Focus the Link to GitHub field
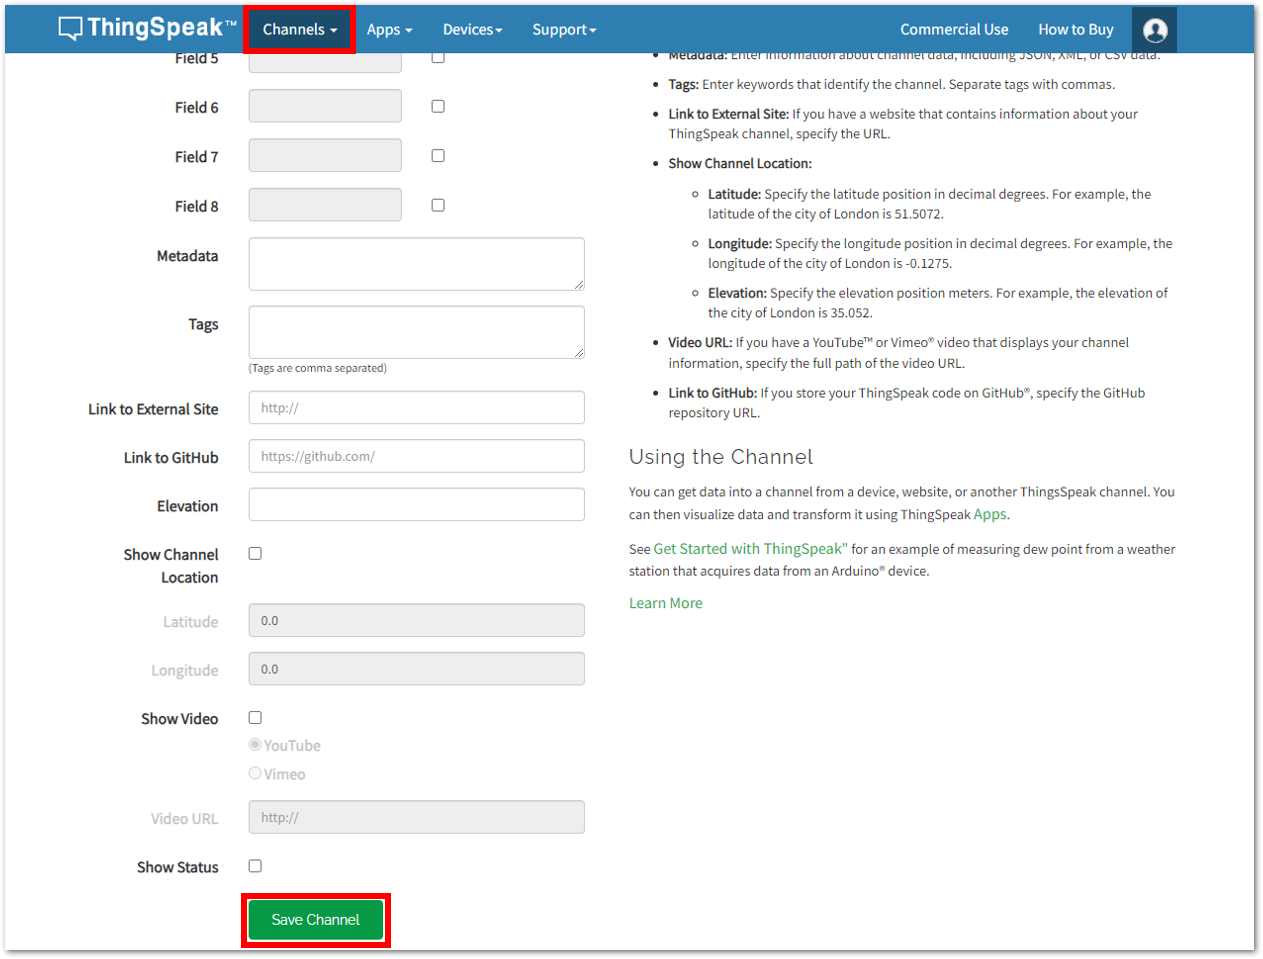Image resolution: width=1263 pixels, height=959 pixels. coord(416,456)
